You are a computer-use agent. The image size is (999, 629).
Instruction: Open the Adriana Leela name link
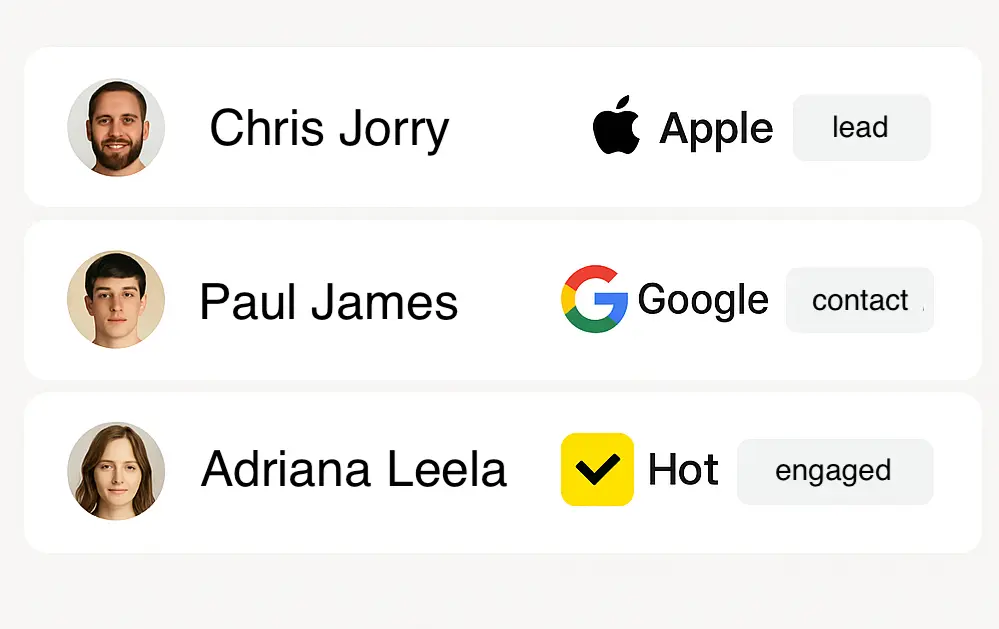[x=354, y=470]
